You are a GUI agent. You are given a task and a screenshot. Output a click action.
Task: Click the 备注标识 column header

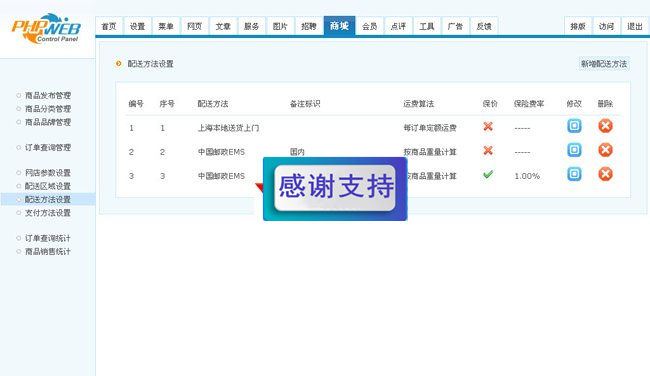[x=305, y=104]
